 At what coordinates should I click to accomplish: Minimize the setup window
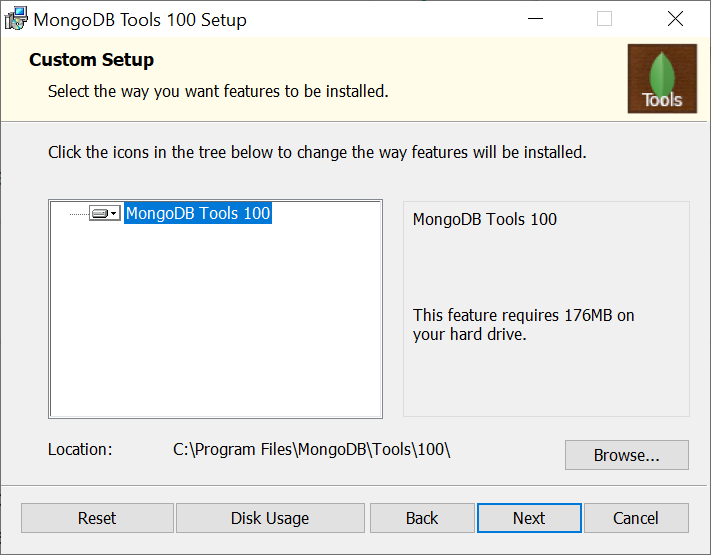pyautogui.click(x=536, y=19)
